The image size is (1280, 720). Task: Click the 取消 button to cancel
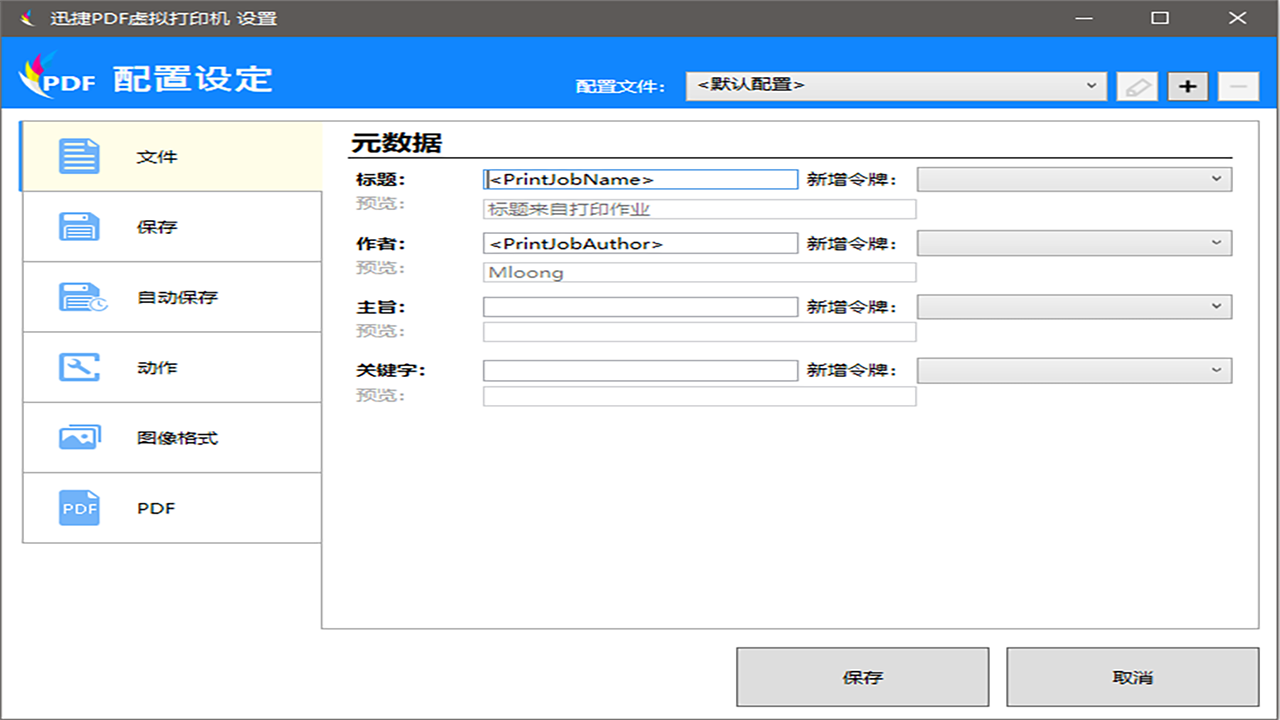1133,677
